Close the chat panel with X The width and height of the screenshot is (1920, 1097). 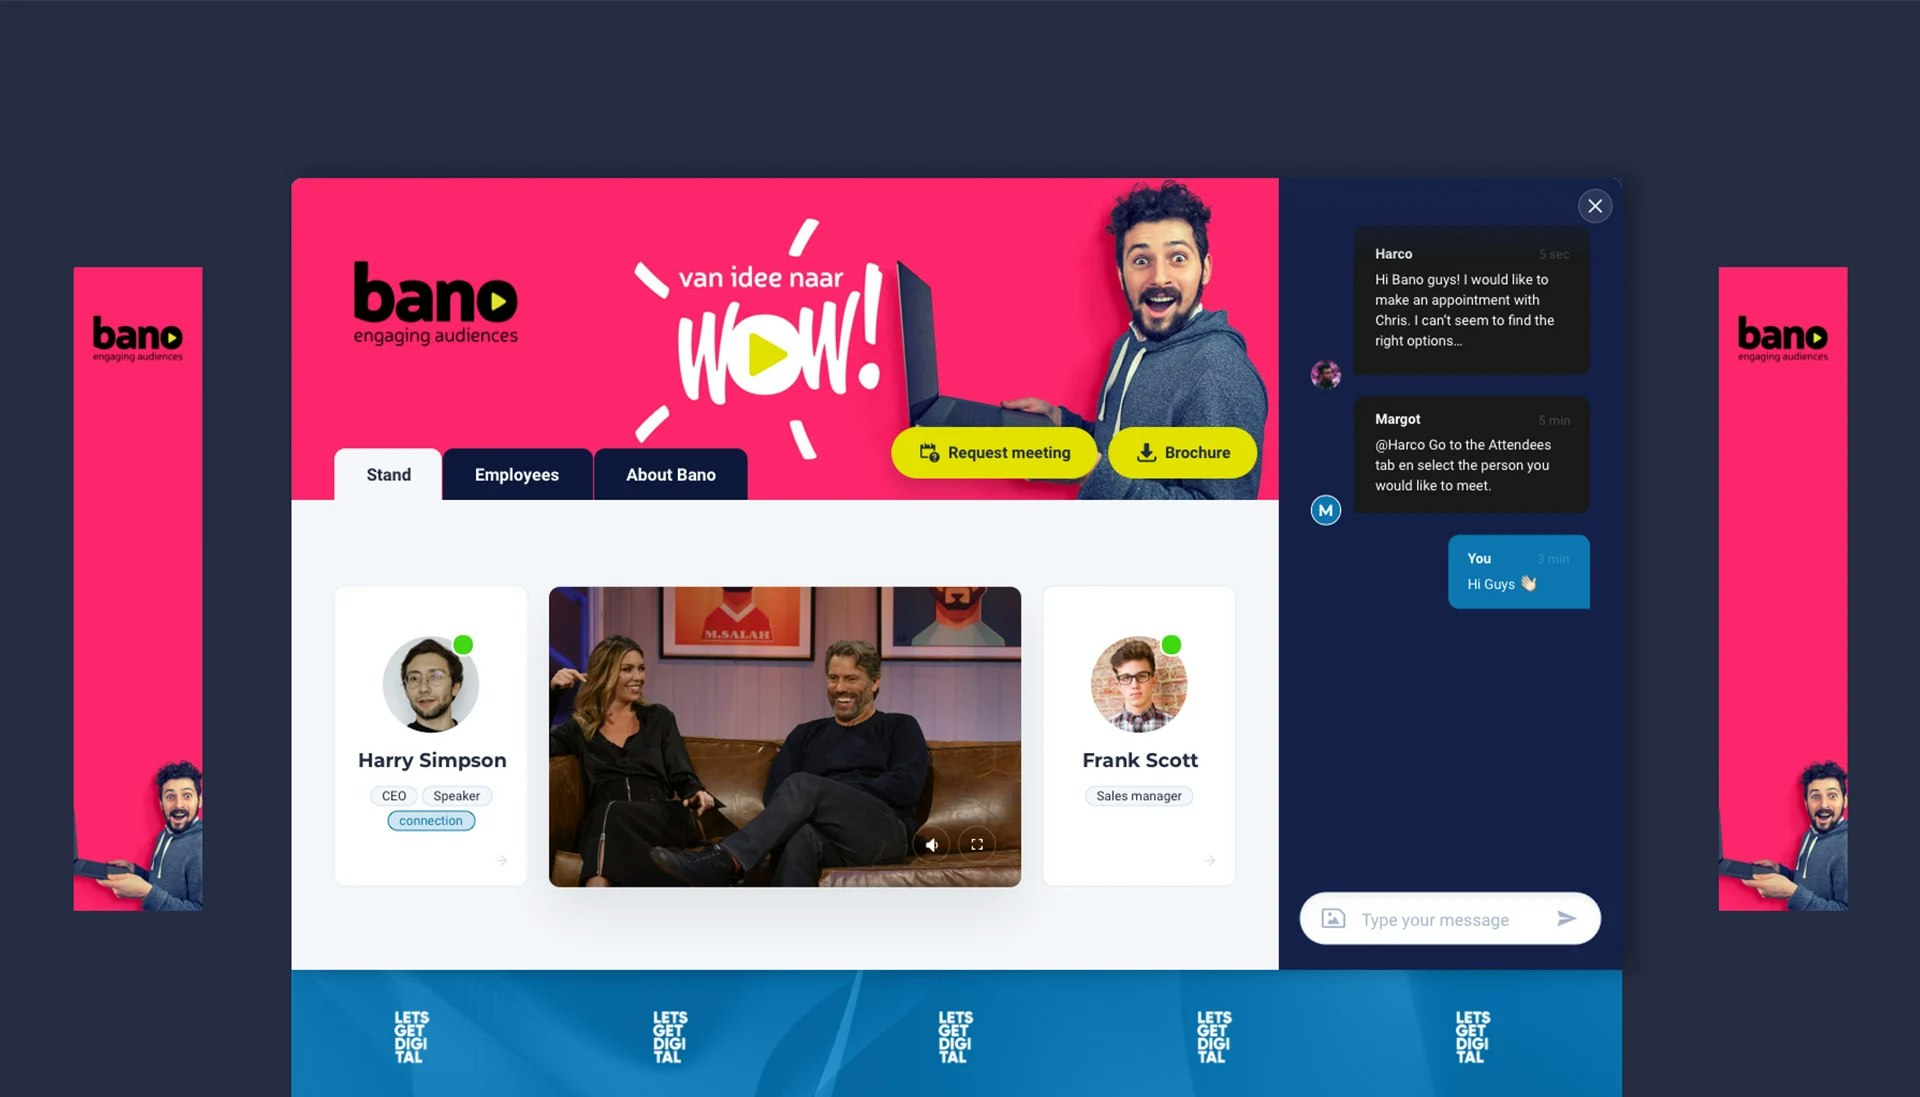point(1595,206)
